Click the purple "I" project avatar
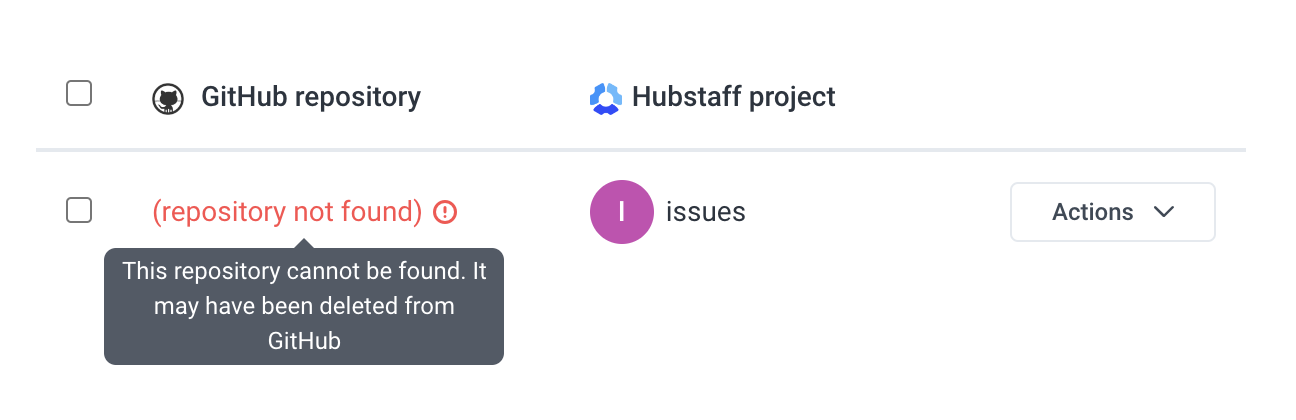The width and height of the screenshot is (1296, 420). 622,212
